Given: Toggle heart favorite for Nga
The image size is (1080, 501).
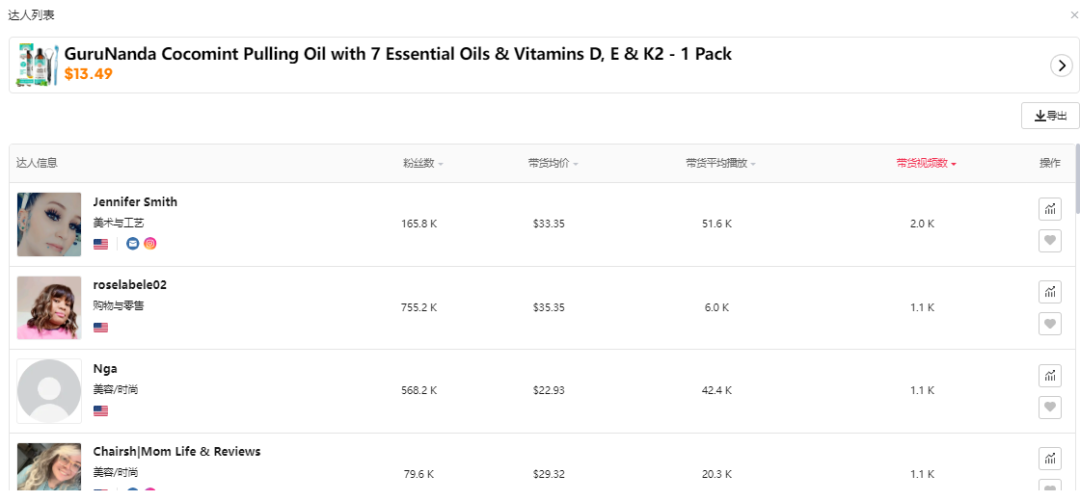Looking at the screenshot, I should tap(1049, 407).
